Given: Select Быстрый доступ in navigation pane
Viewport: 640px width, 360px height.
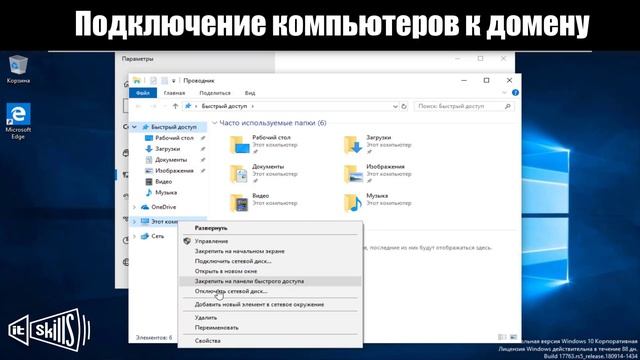Looking at the screenshot, I should 173,127.
